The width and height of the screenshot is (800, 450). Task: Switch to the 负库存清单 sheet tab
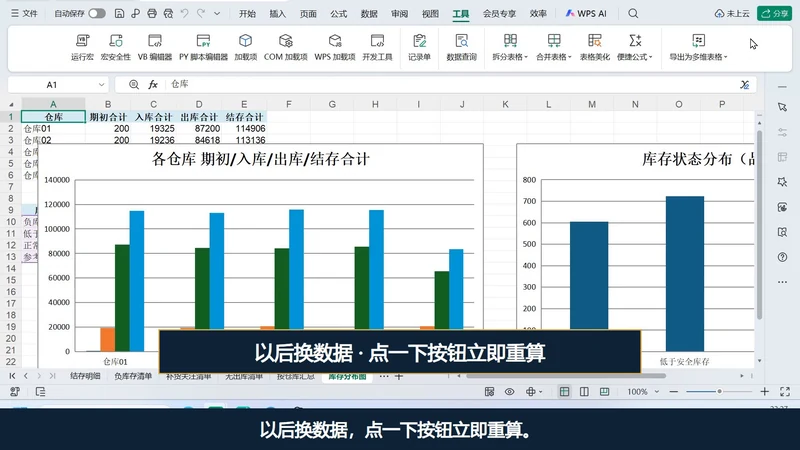133,376
